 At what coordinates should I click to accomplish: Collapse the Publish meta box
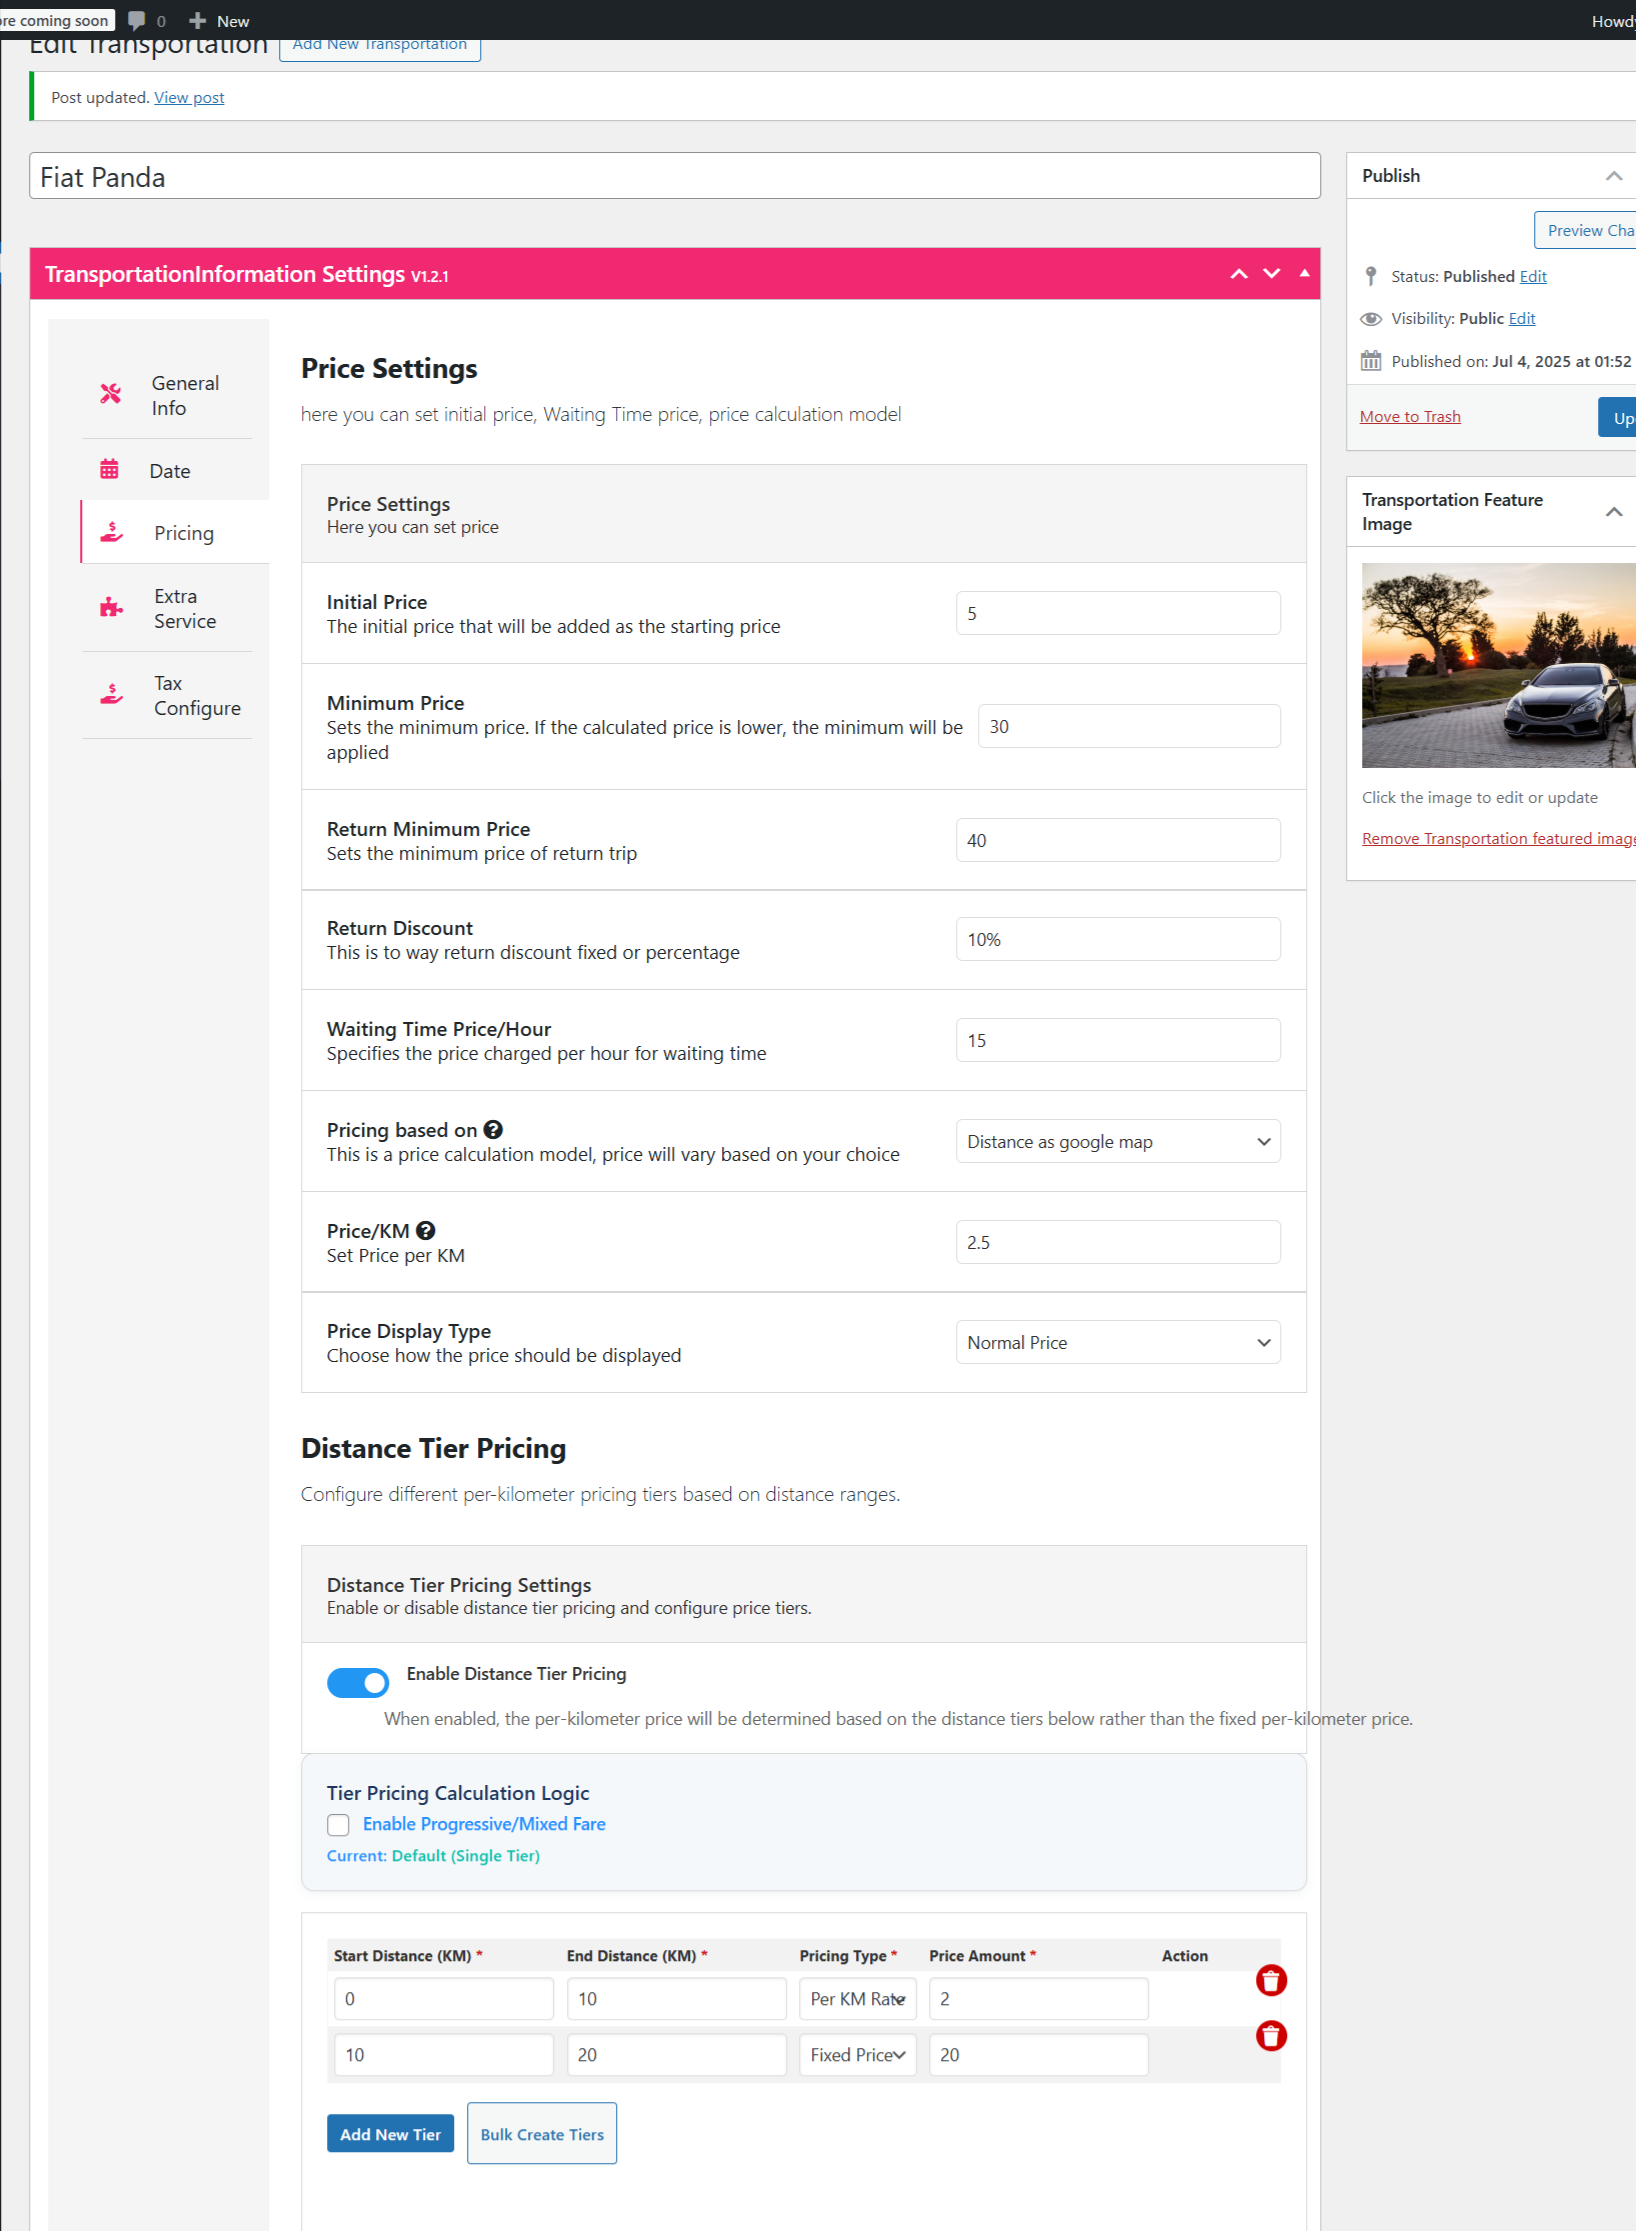pos(1614,176)
